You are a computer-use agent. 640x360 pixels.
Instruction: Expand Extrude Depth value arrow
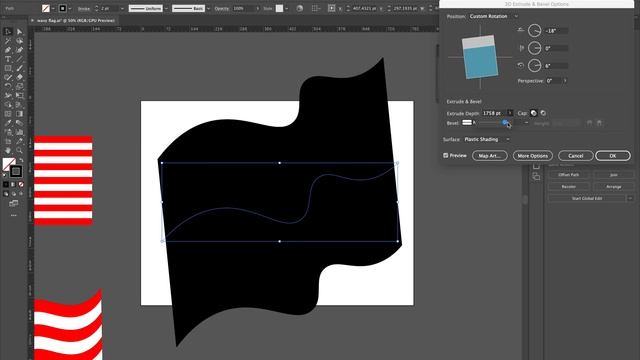(510, 113)
